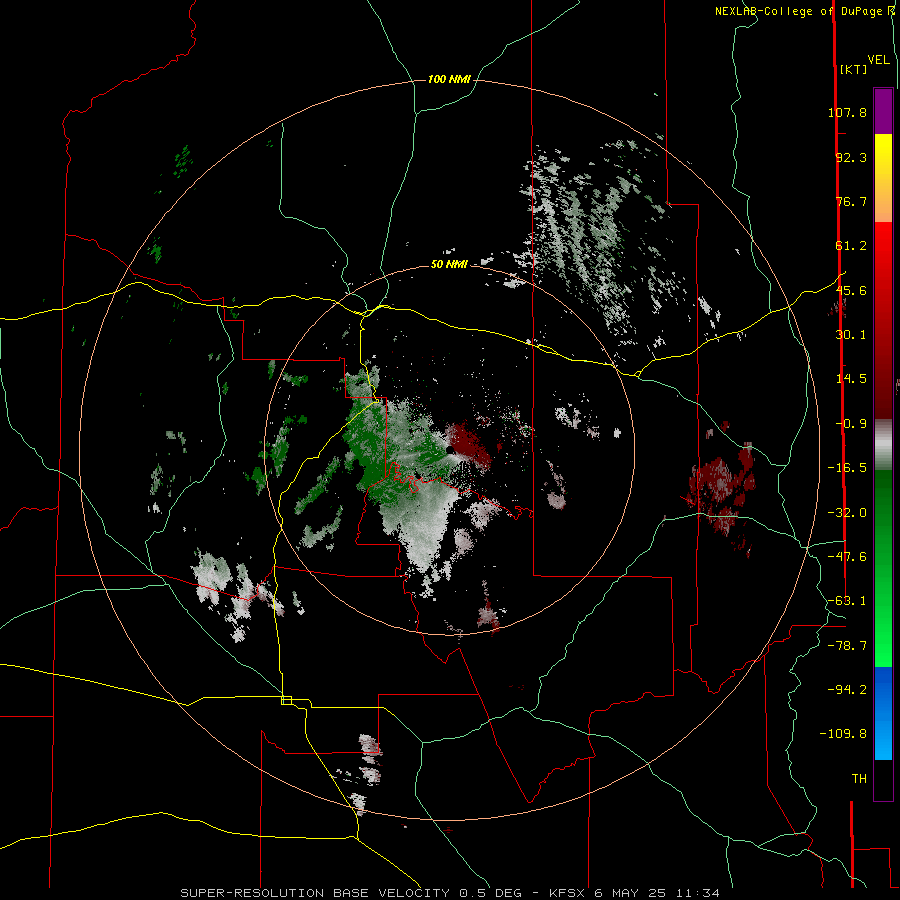The image size is (900, 900).
Task: Click the "TH" legend label
Action: click(x=859, y=779)
